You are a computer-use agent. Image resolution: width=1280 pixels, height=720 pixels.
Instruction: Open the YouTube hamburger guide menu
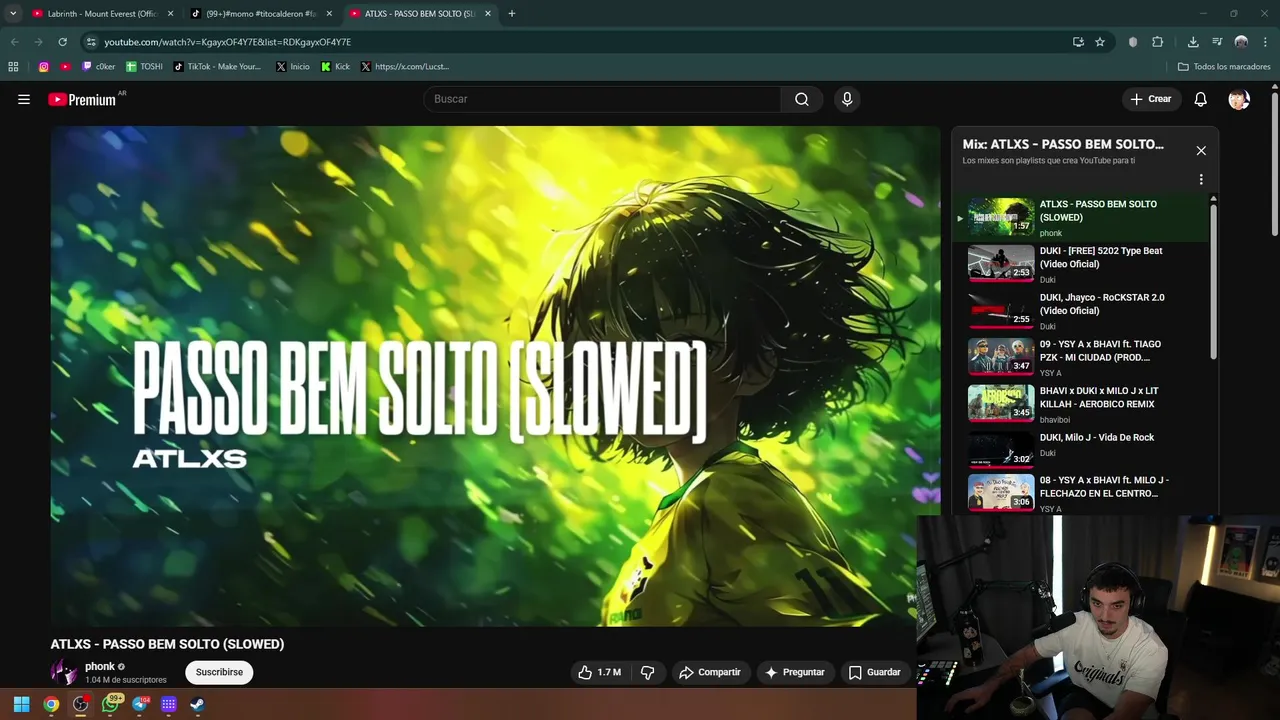tap(24, 99)
